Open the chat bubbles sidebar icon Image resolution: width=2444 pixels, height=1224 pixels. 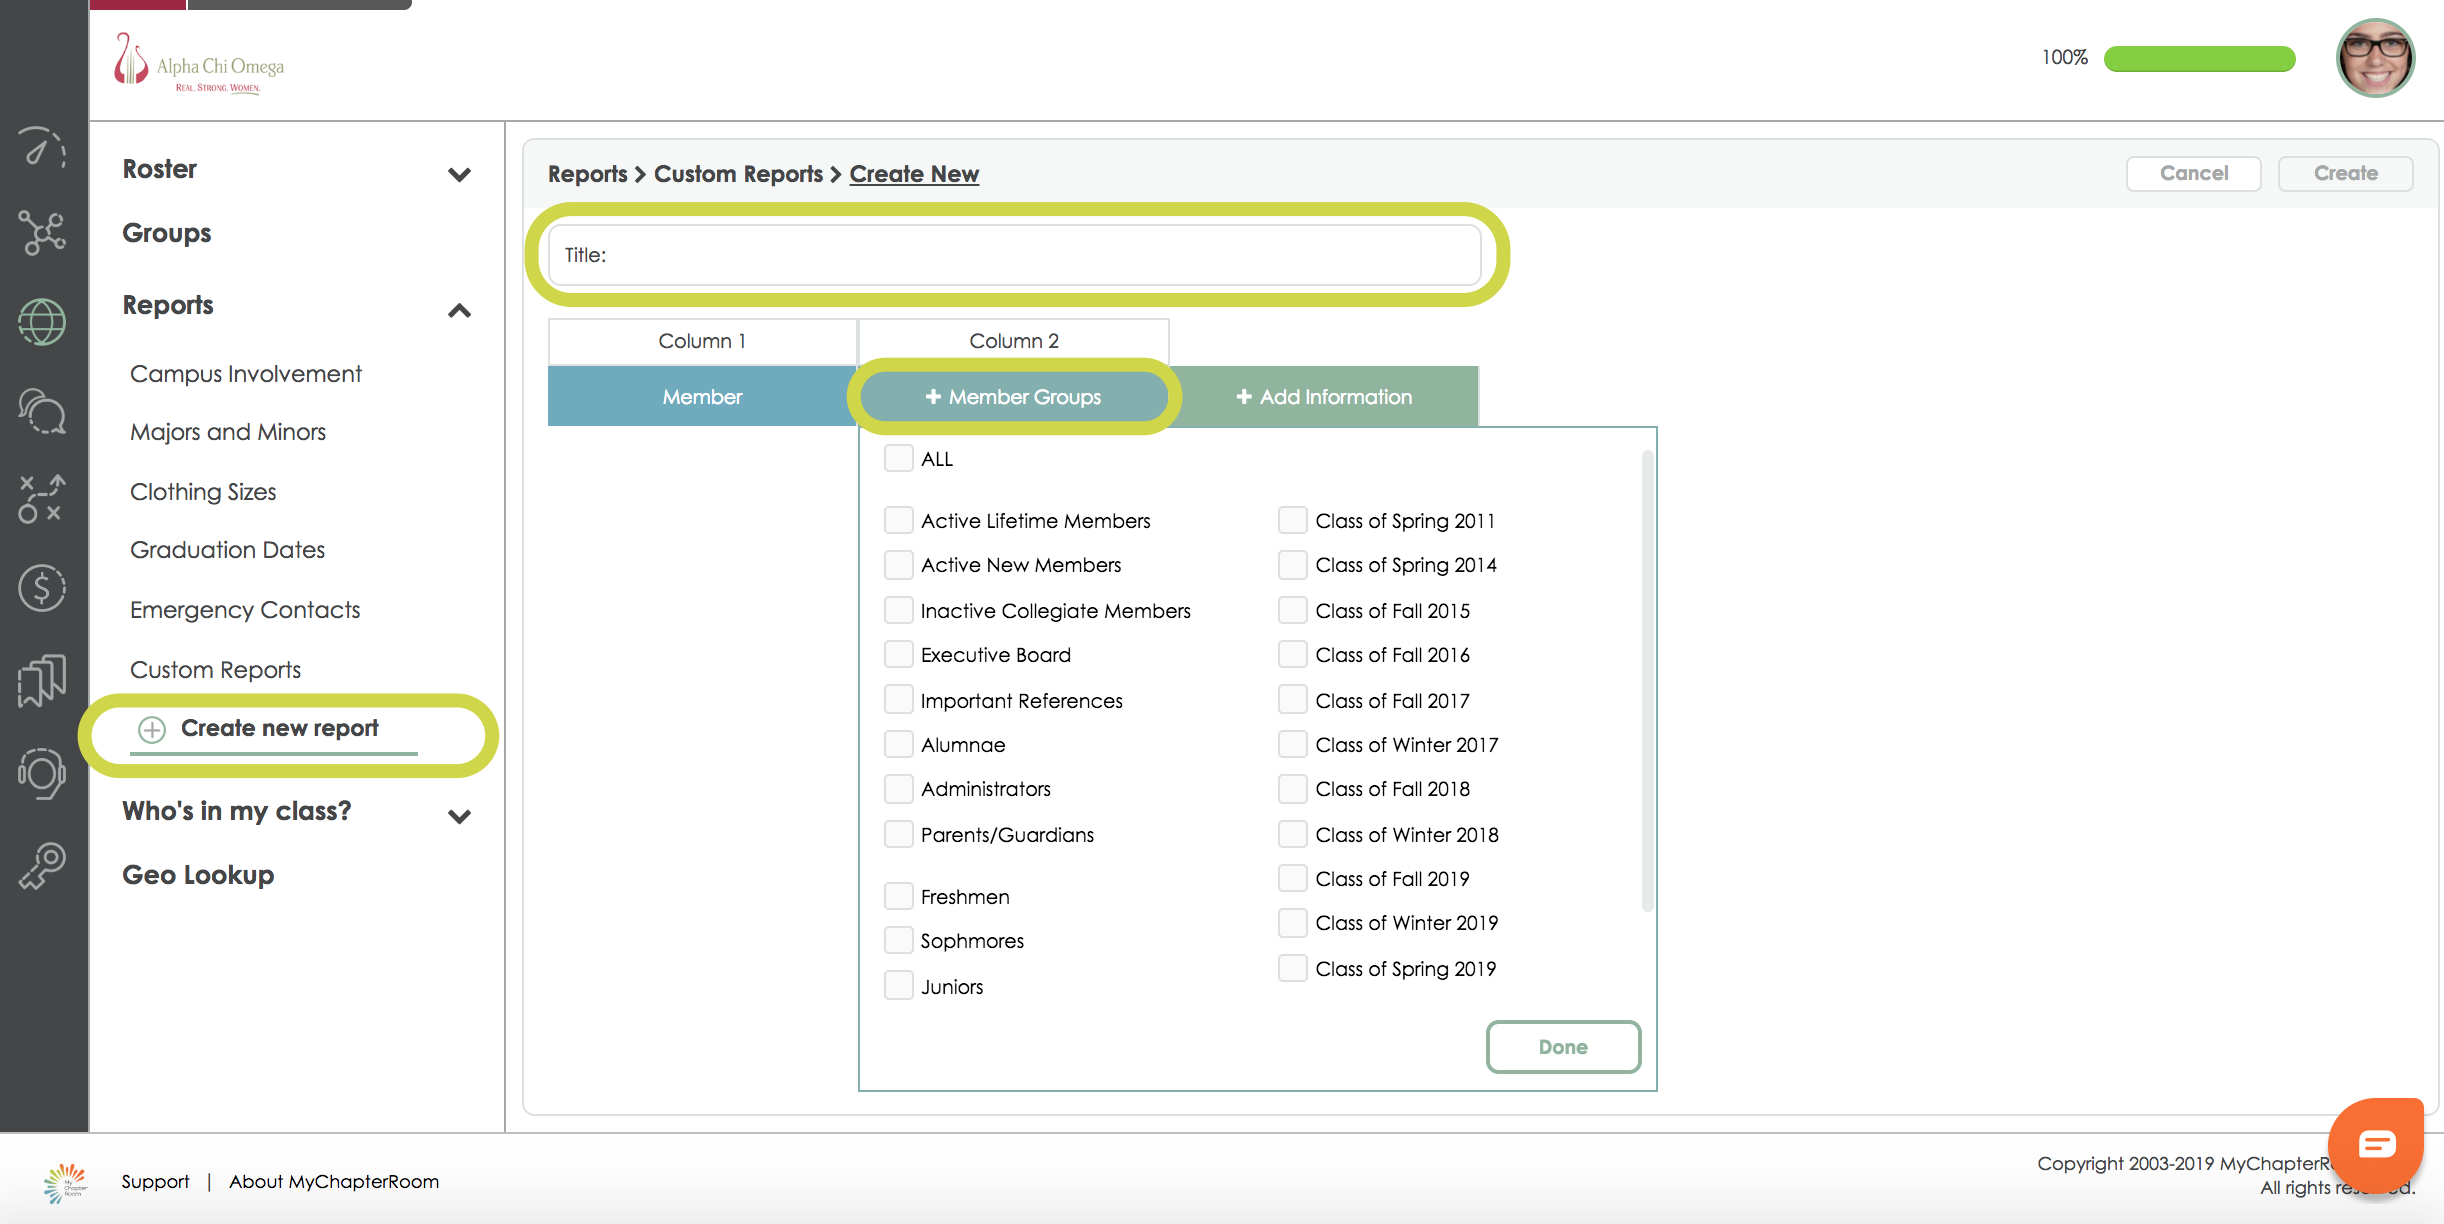42,411
